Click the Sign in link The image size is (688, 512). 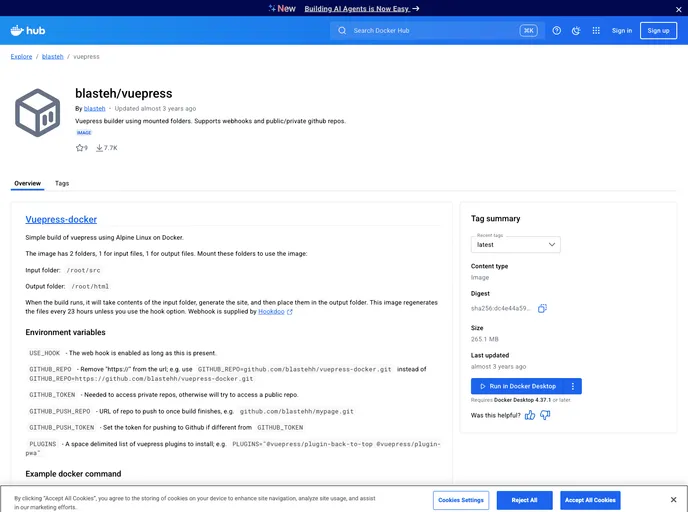tap(622, 30)
